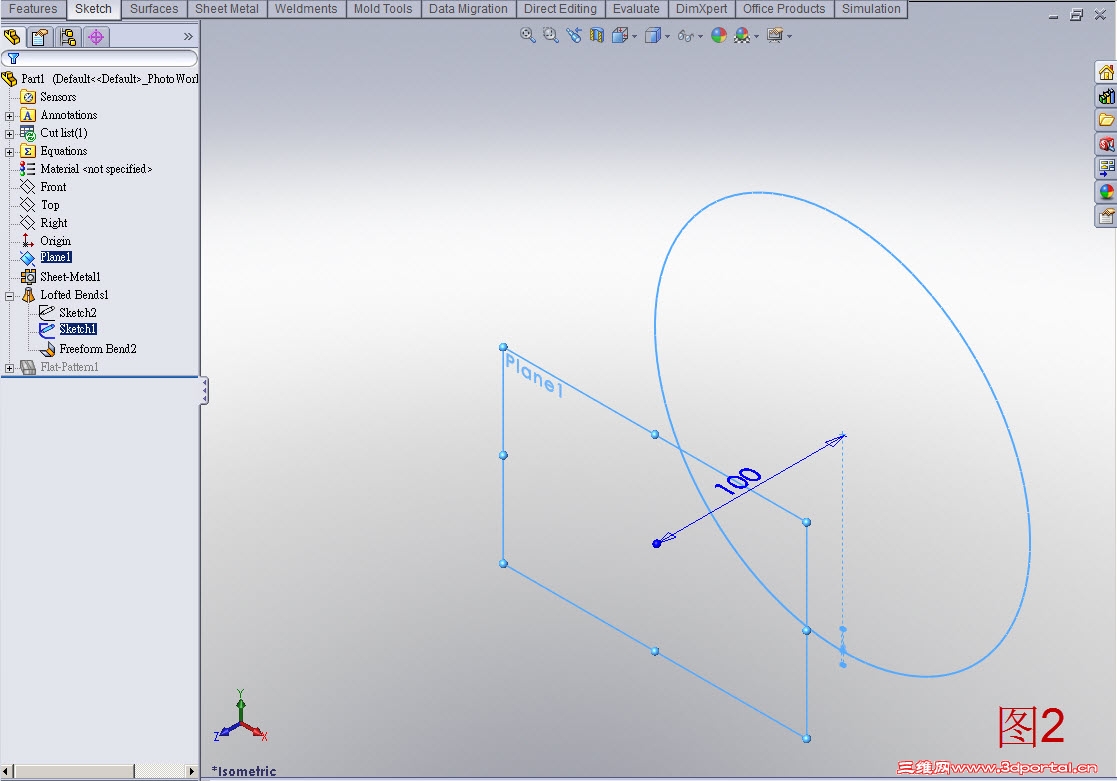The image size is (1117, 781).
Task: Open Hide/Show Items dropdown arrow
Action: (701, 36)
